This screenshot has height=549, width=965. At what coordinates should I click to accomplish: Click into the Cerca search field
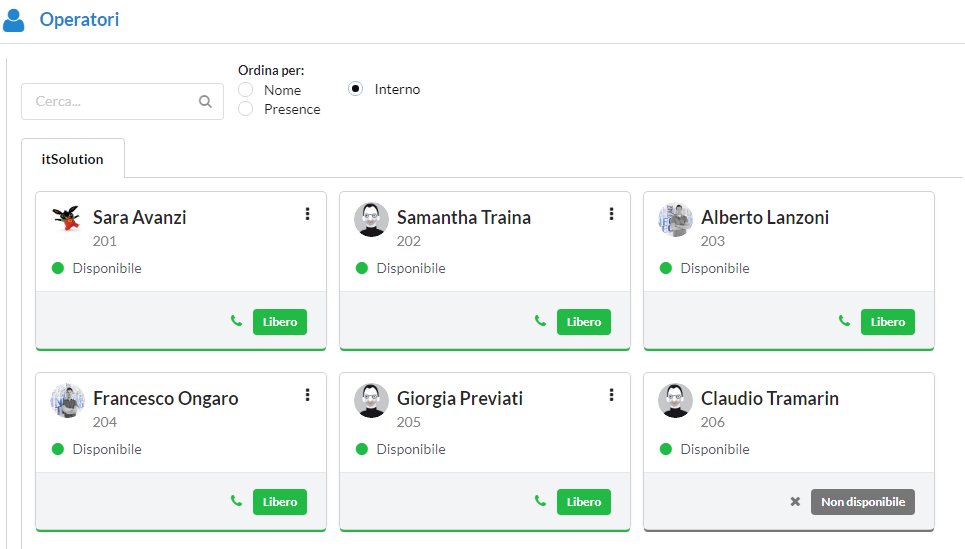(x=110, y=101)
